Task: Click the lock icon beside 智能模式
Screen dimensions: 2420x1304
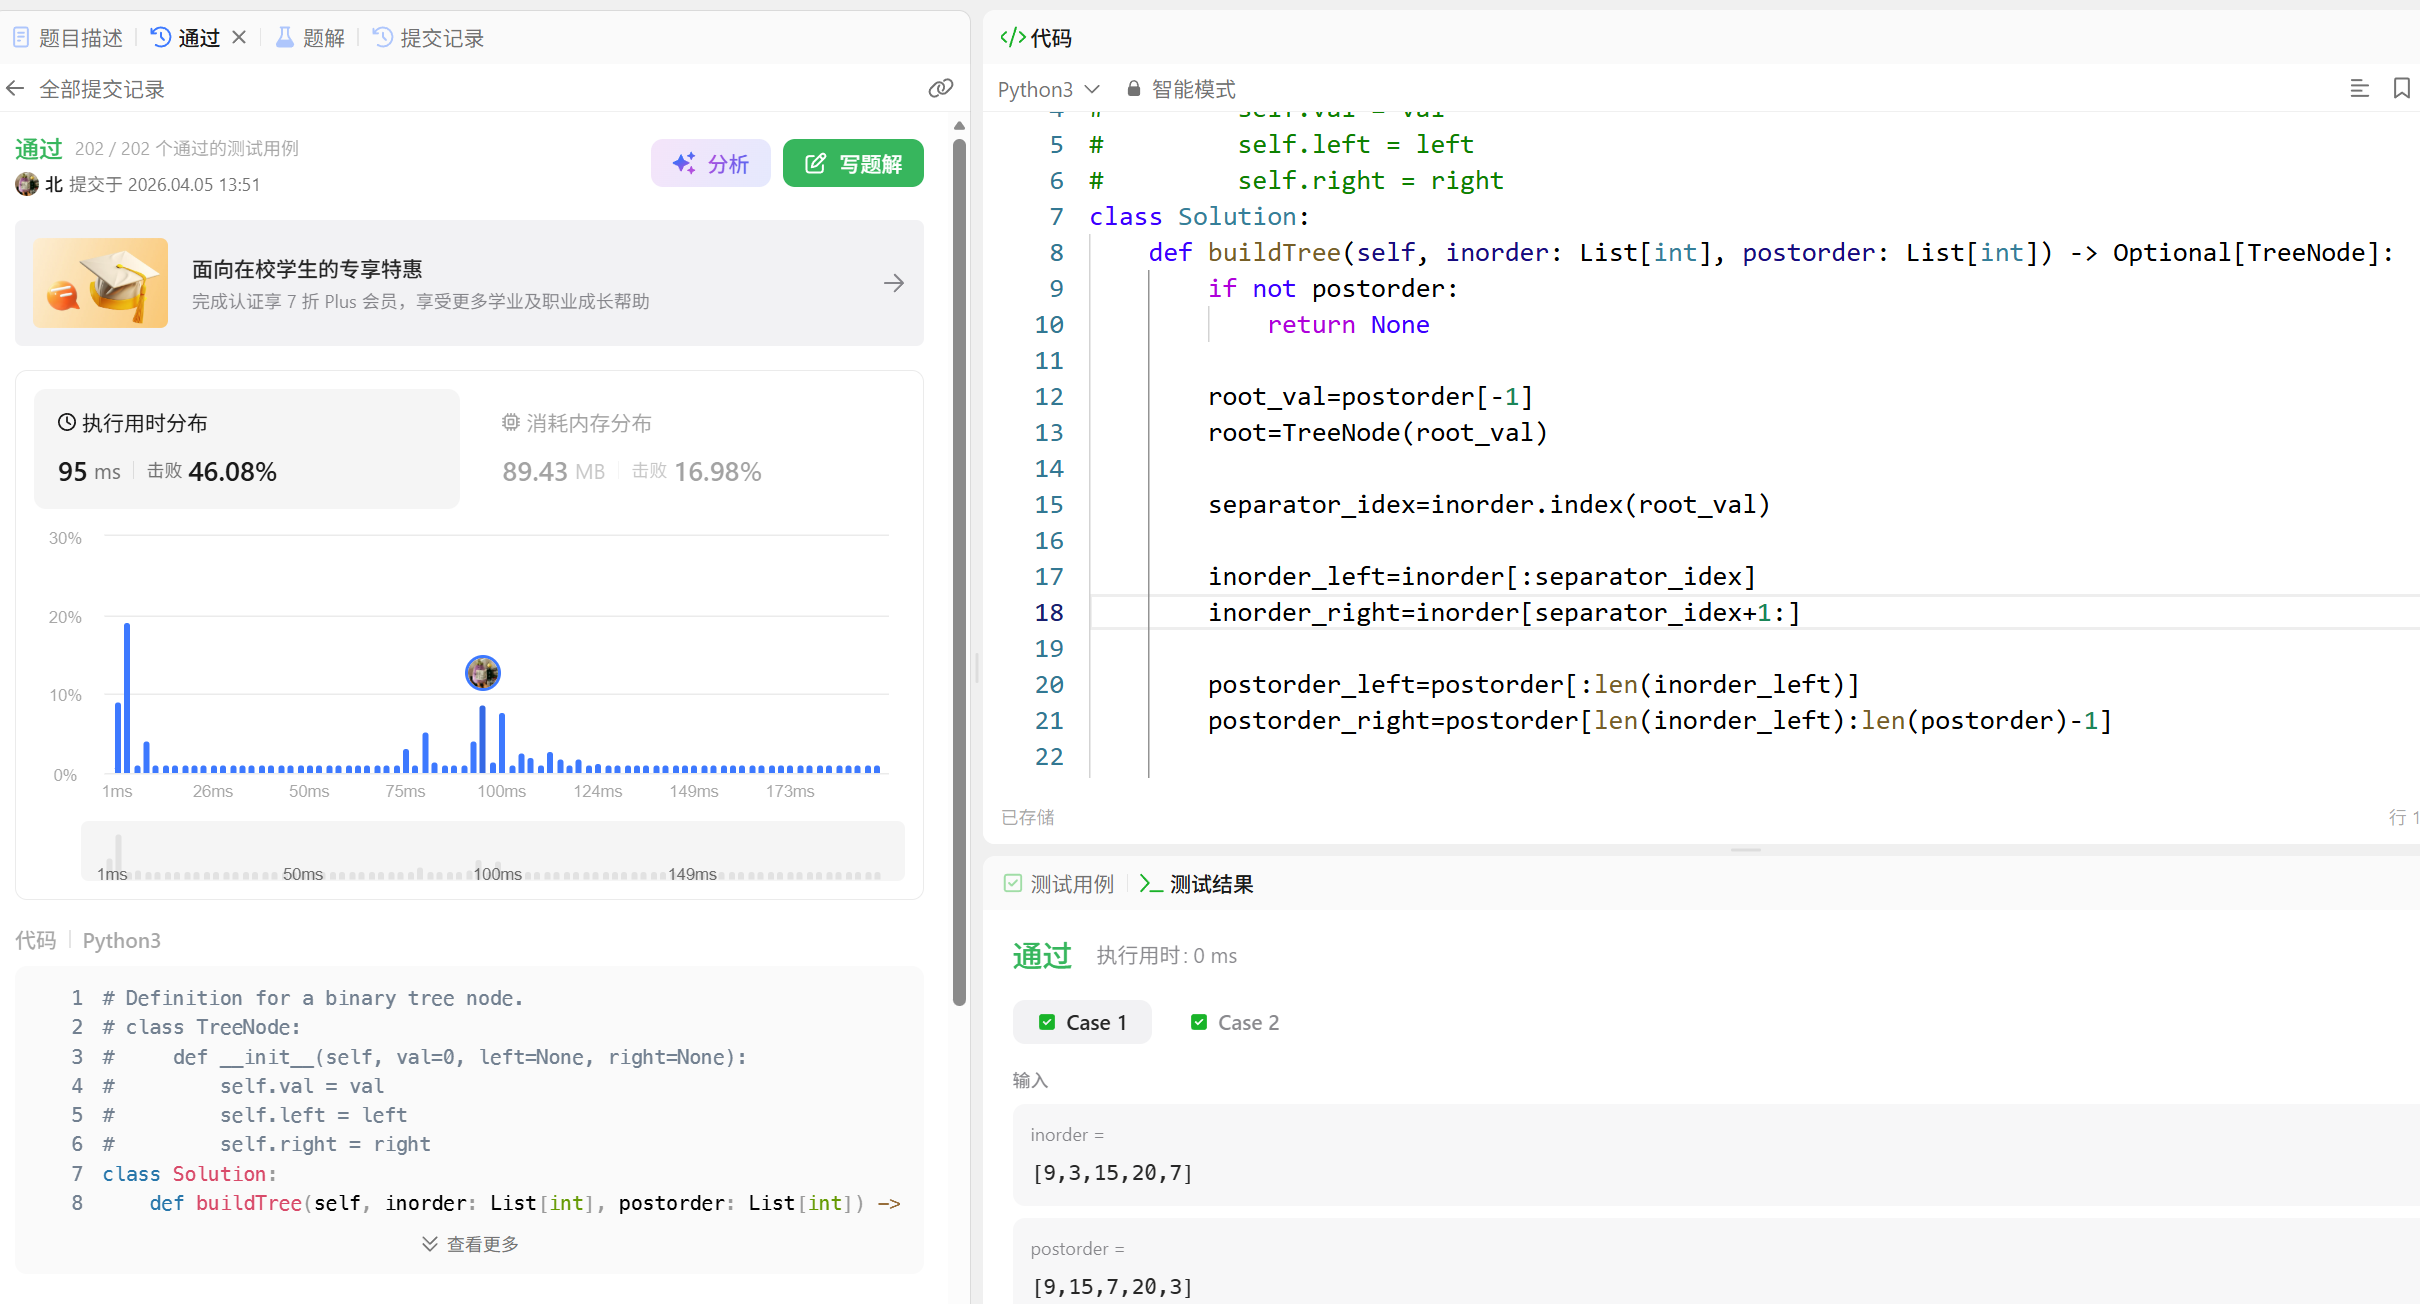Action: [1133, 89]
